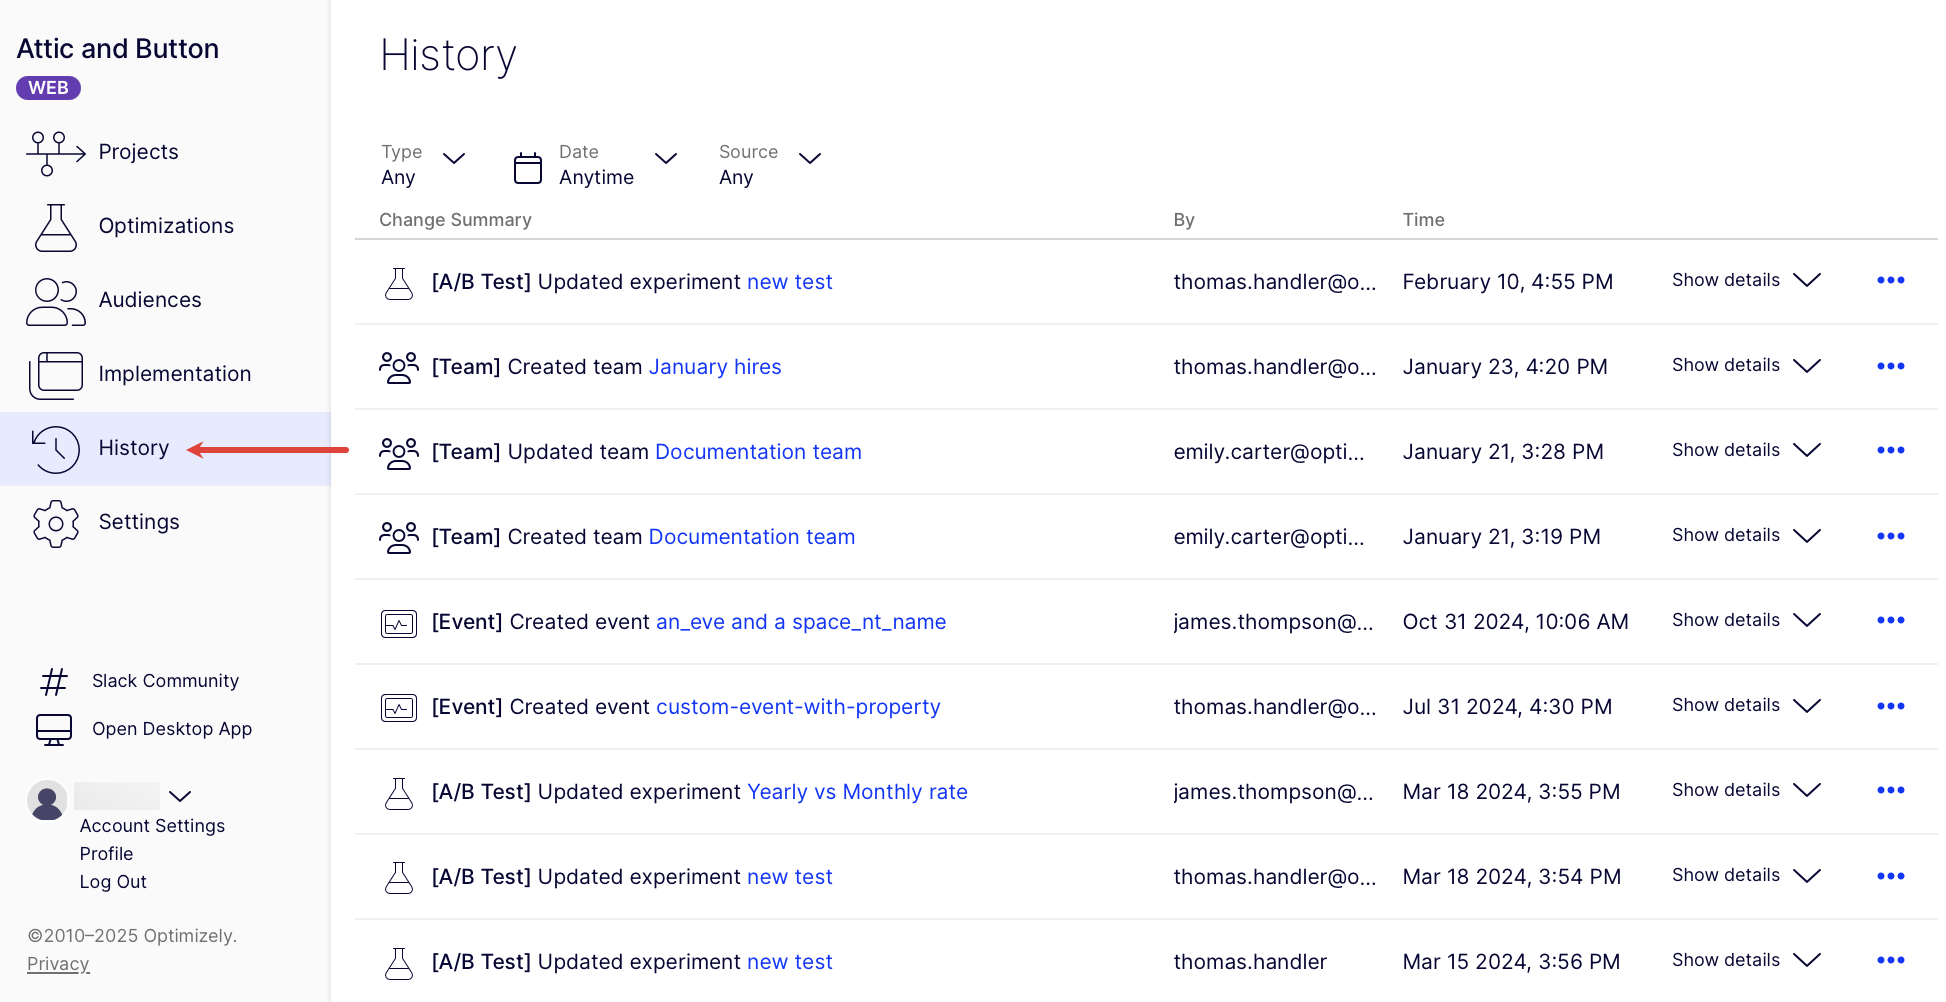Click the Optimizations flask icon
Screen dimensions: 1946x1002
(x=55, y=227)
